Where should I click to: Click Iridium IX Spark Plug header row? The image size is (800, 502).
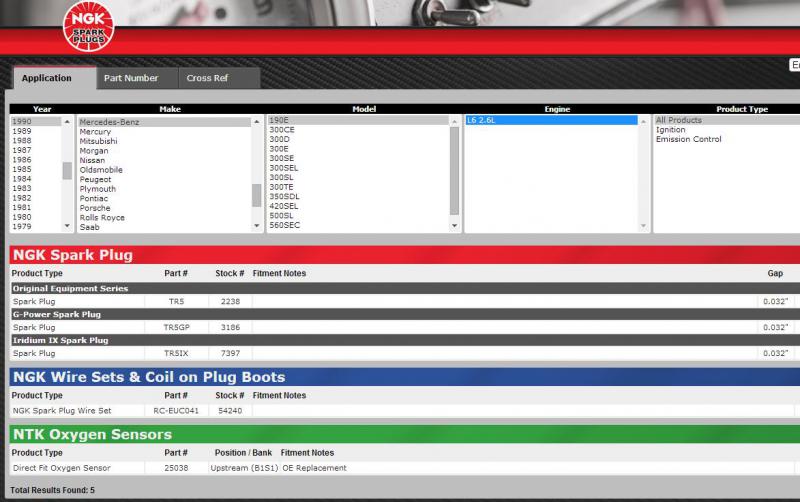[405, 341]
